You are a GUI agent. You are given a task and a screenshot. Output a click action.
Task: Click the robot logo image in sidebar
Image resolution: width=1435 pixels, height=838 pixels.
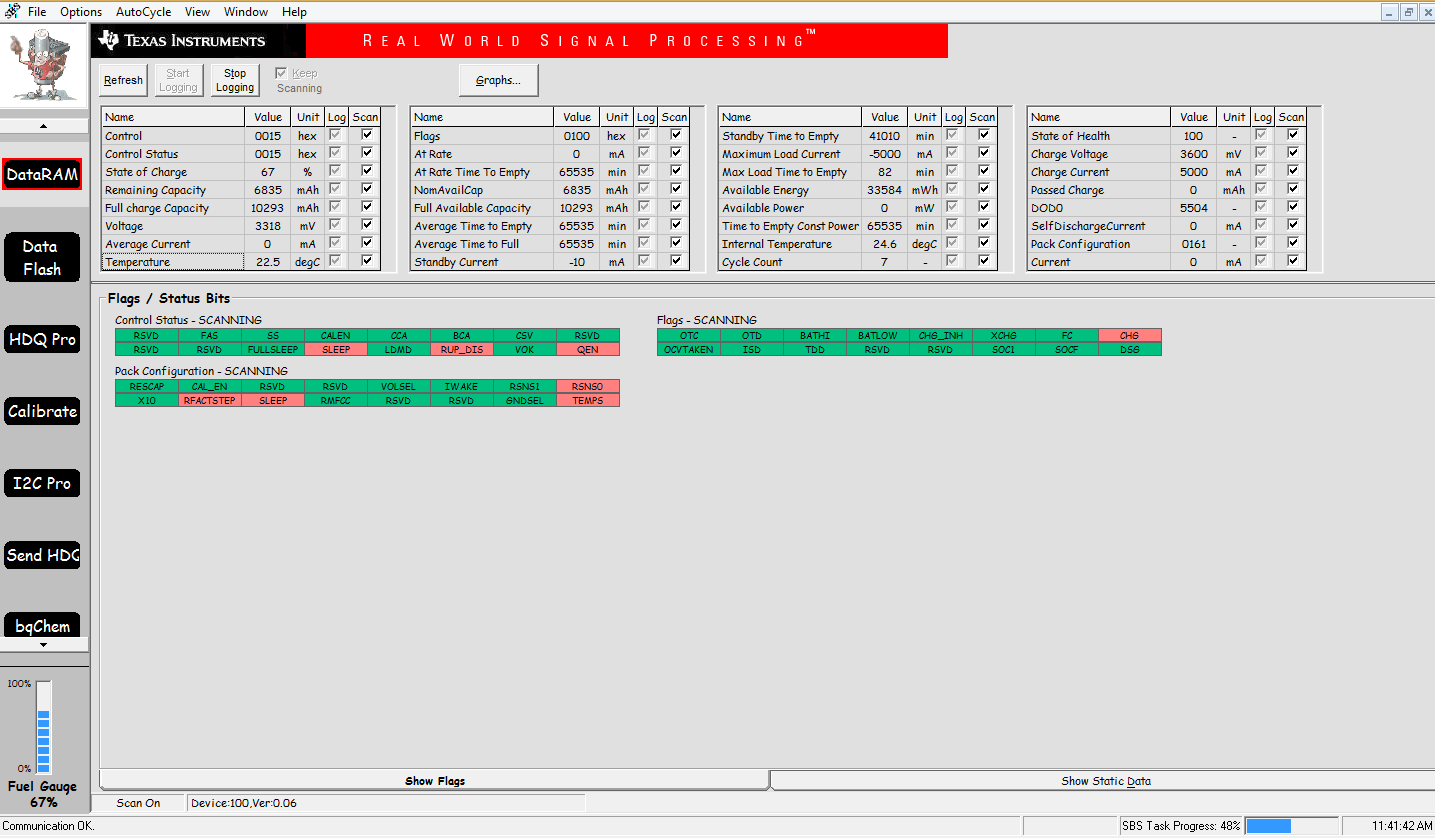(42, 66)
